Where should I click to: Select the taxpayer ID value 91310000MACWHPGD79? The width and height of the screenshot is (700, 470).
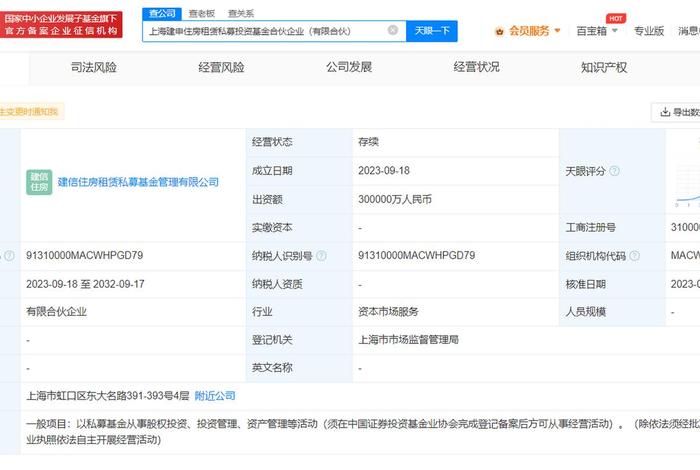[x=417, y=255]
